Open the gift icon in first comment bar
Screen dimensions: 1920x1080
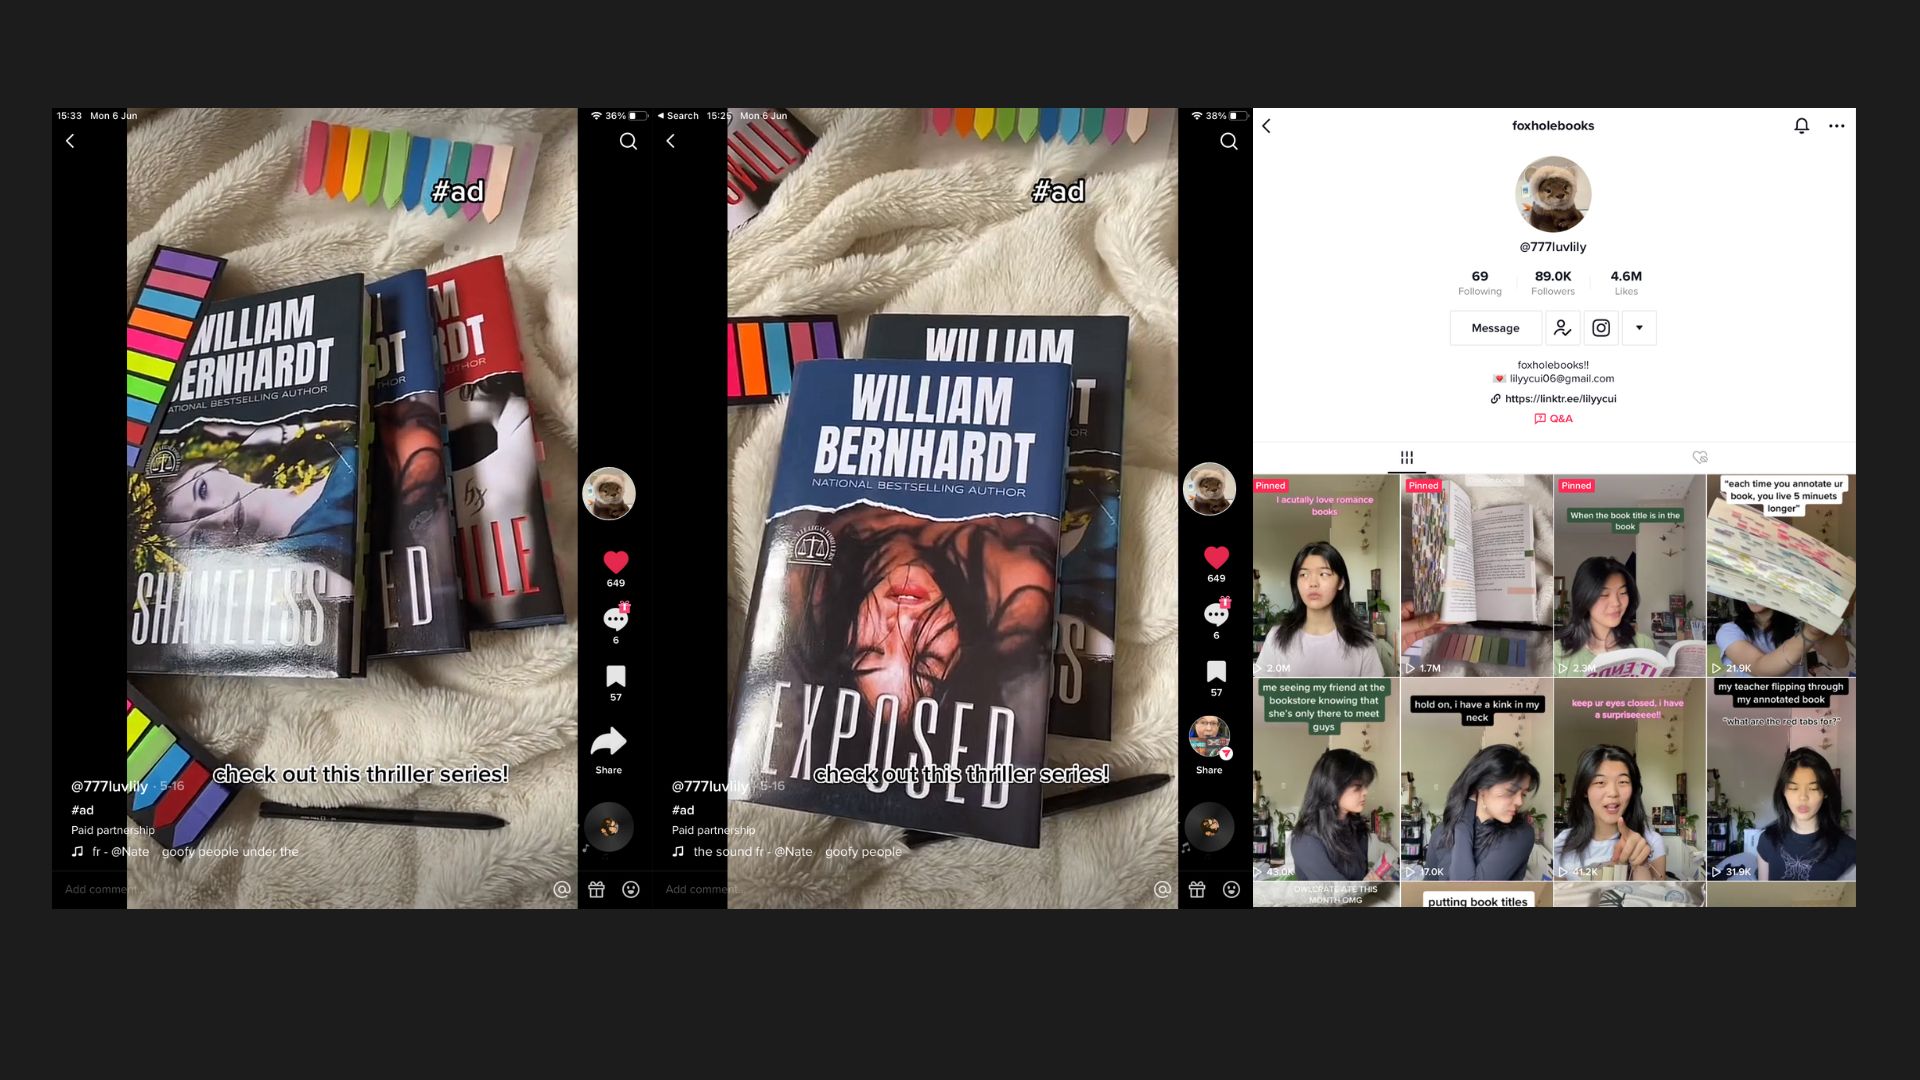tap(596, 889)
